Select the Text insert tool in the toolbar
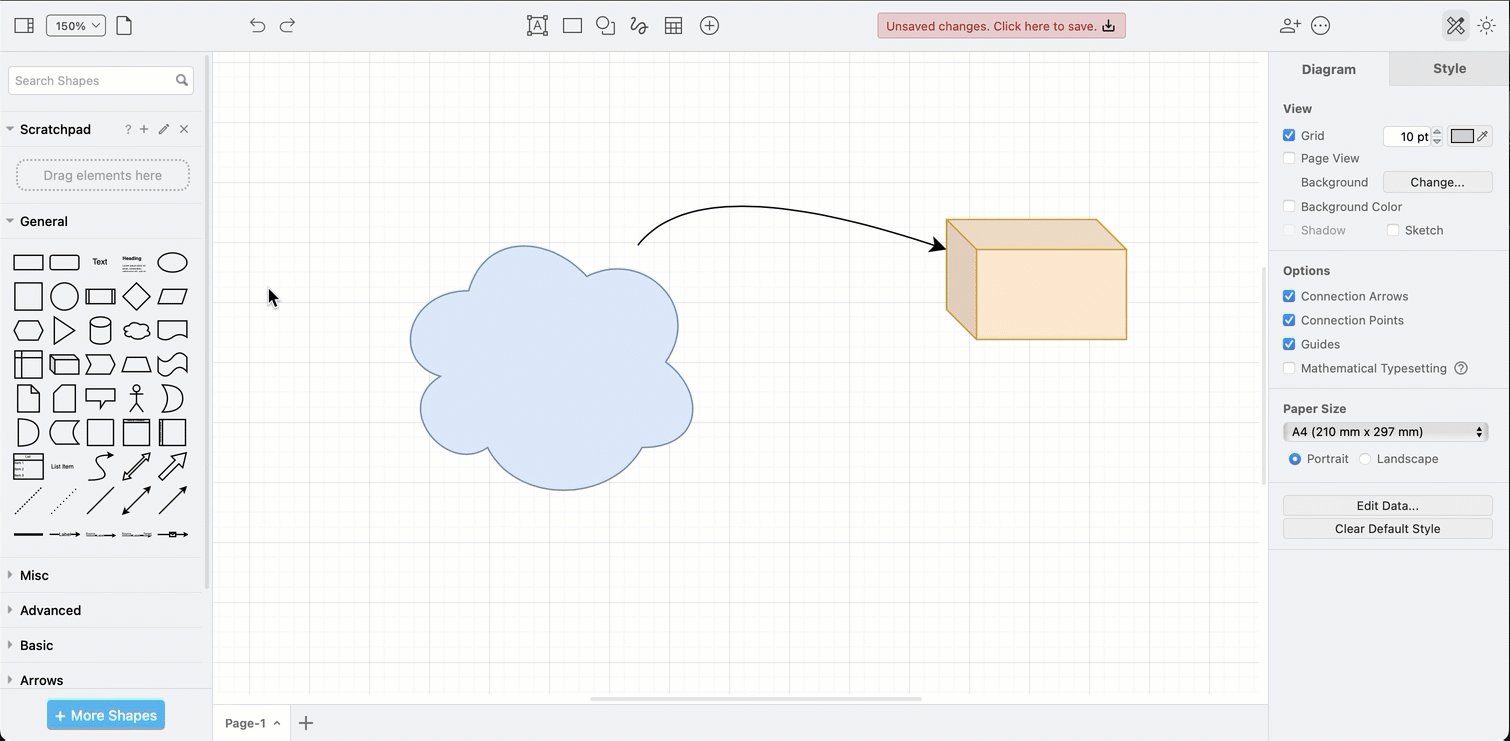 point(537,25)
